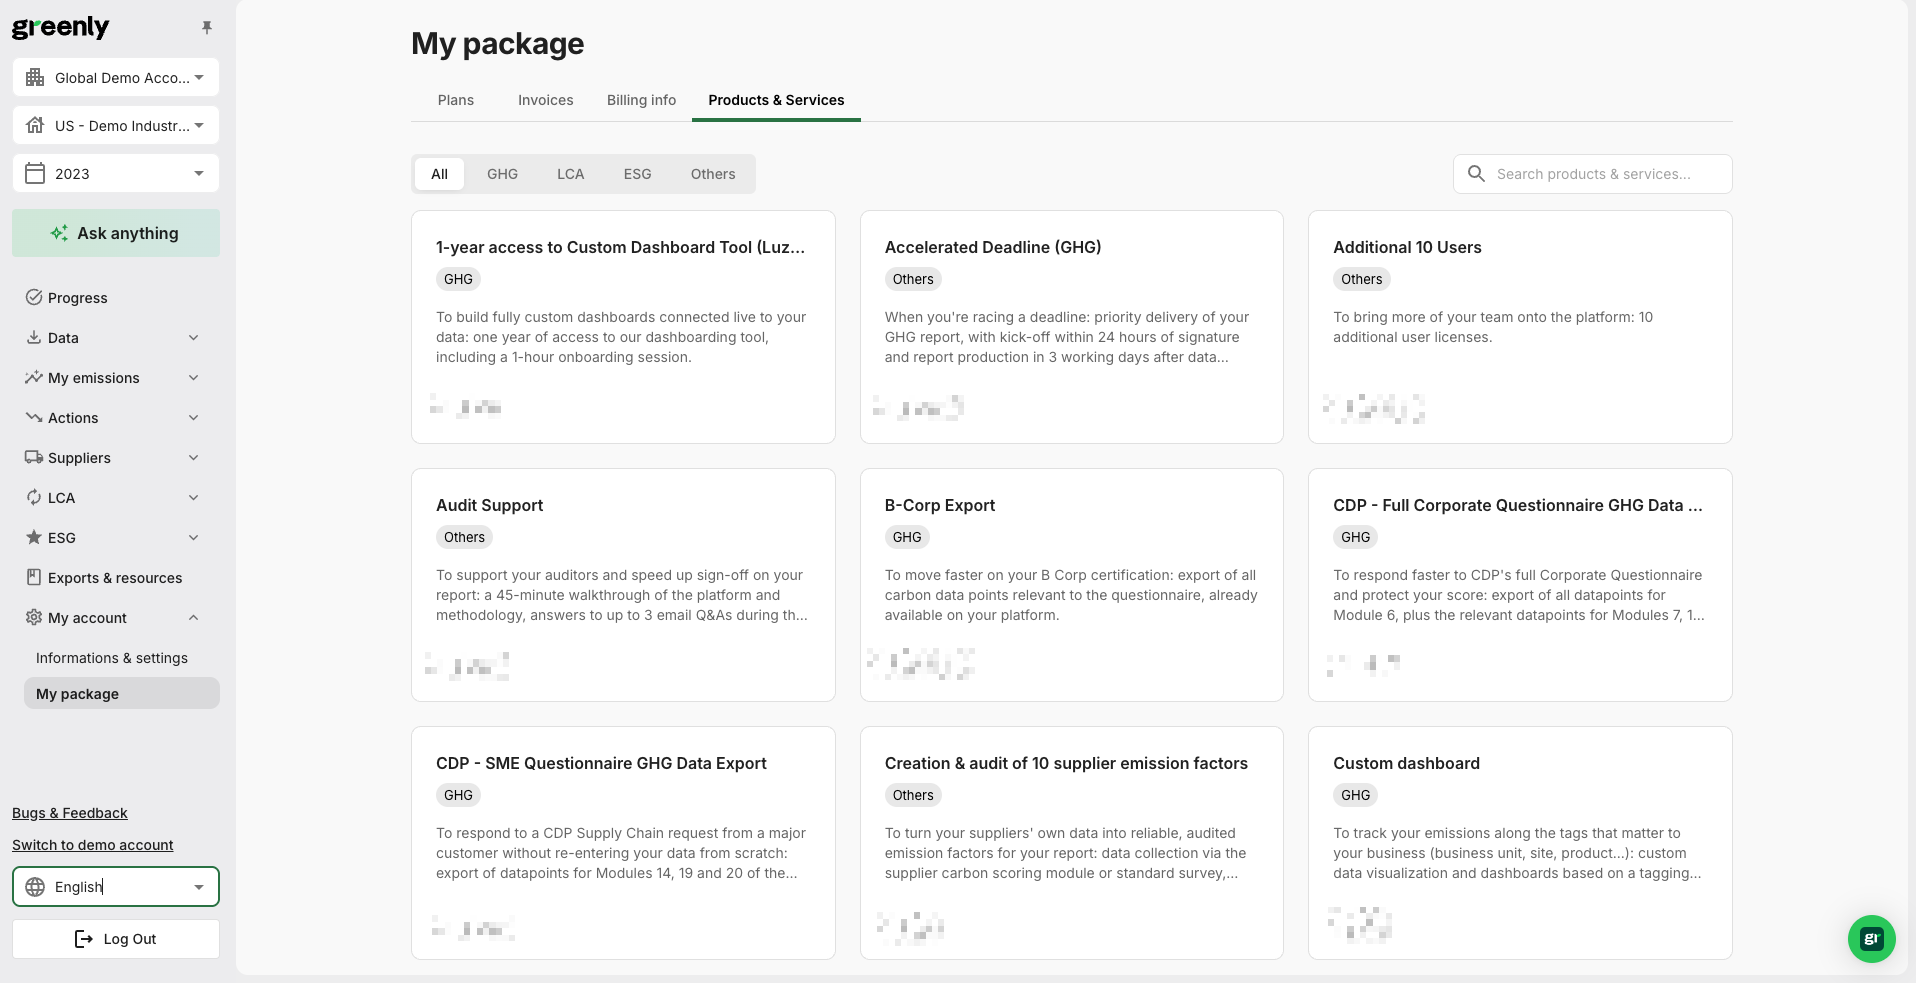Click the Greenly logo

point(61,27)
